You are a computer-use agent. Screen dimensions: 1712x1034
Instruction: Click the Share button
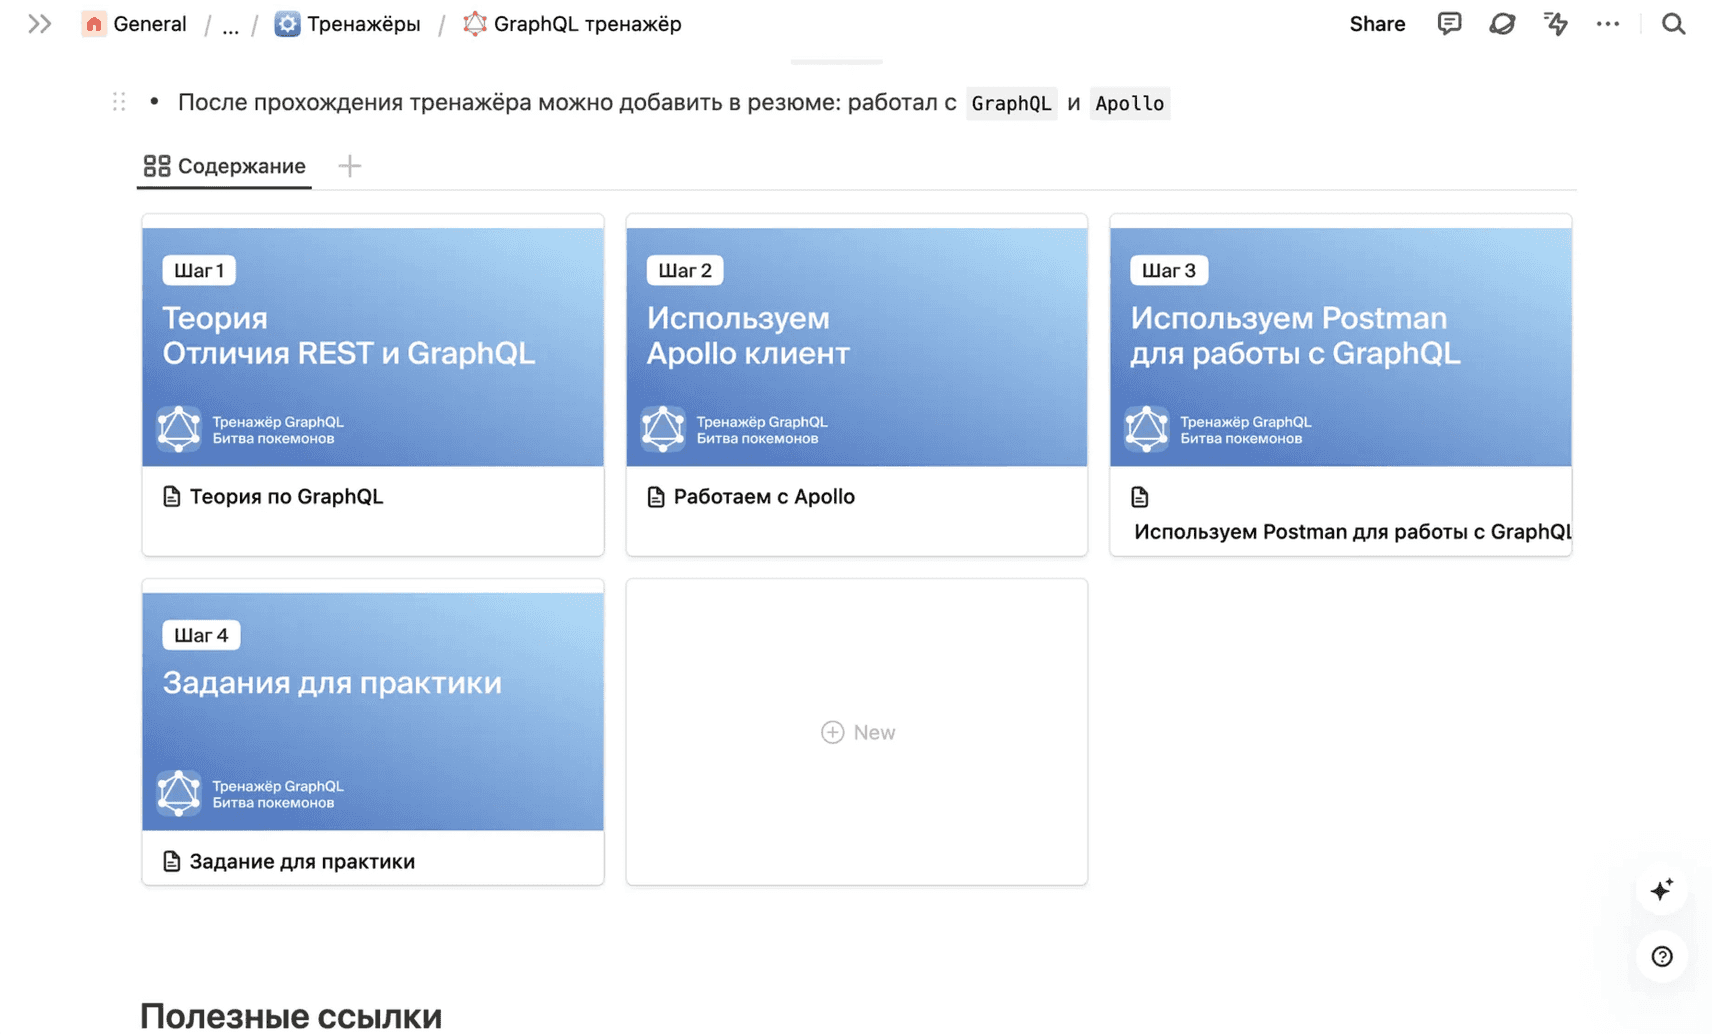[1376, 24]
